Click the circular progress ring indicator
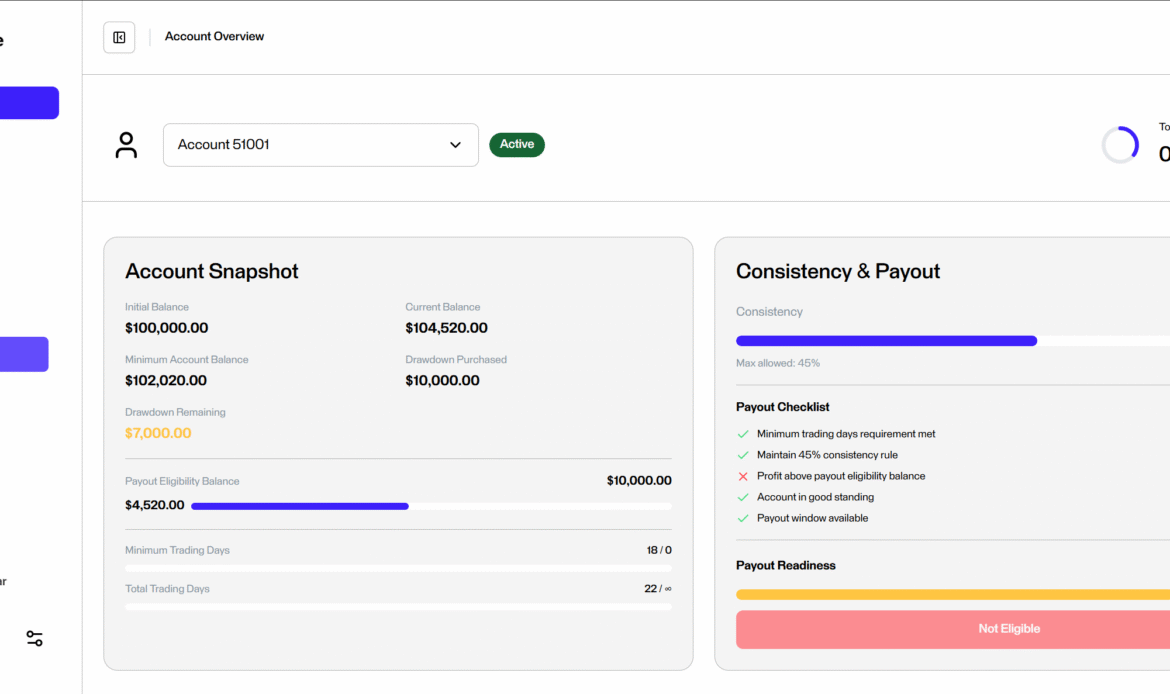The width and height of the screenshot is (1170, 694). pos(1120,145)
